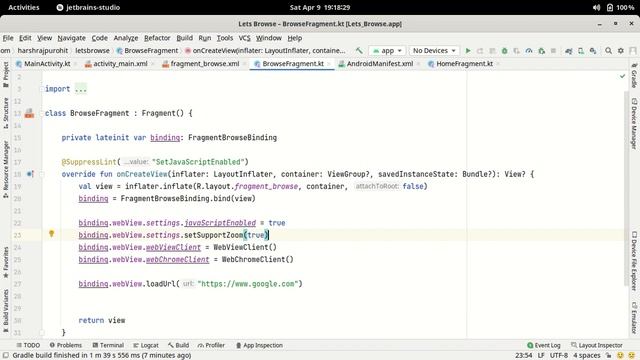
Task: Click the account avatar icon in toolbar
Action: click(x=633, y=51)
